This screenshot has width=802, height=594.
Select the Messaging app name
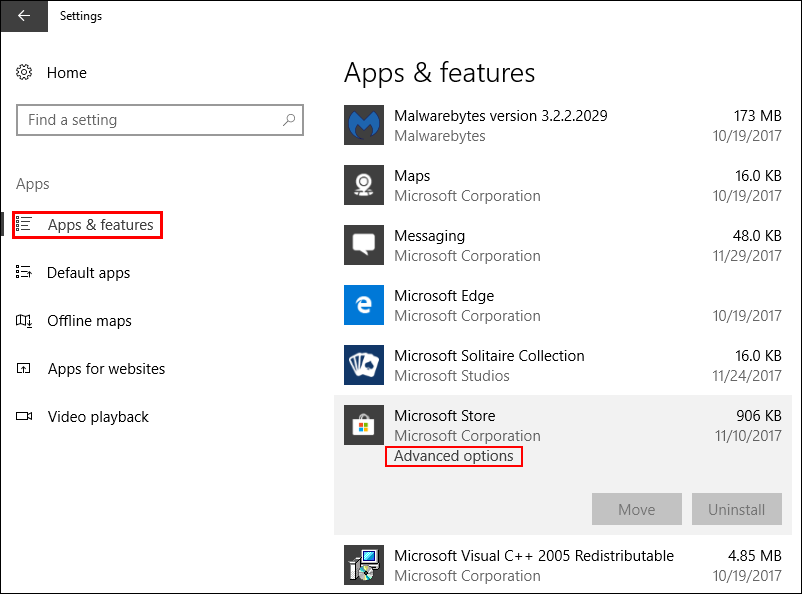click(x=430, y=236)
